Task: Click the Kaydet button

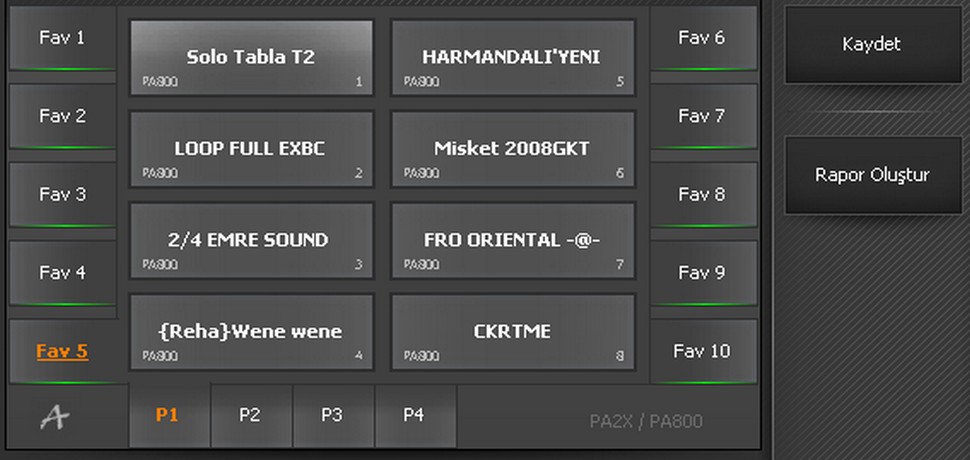Action: point(873,45)
